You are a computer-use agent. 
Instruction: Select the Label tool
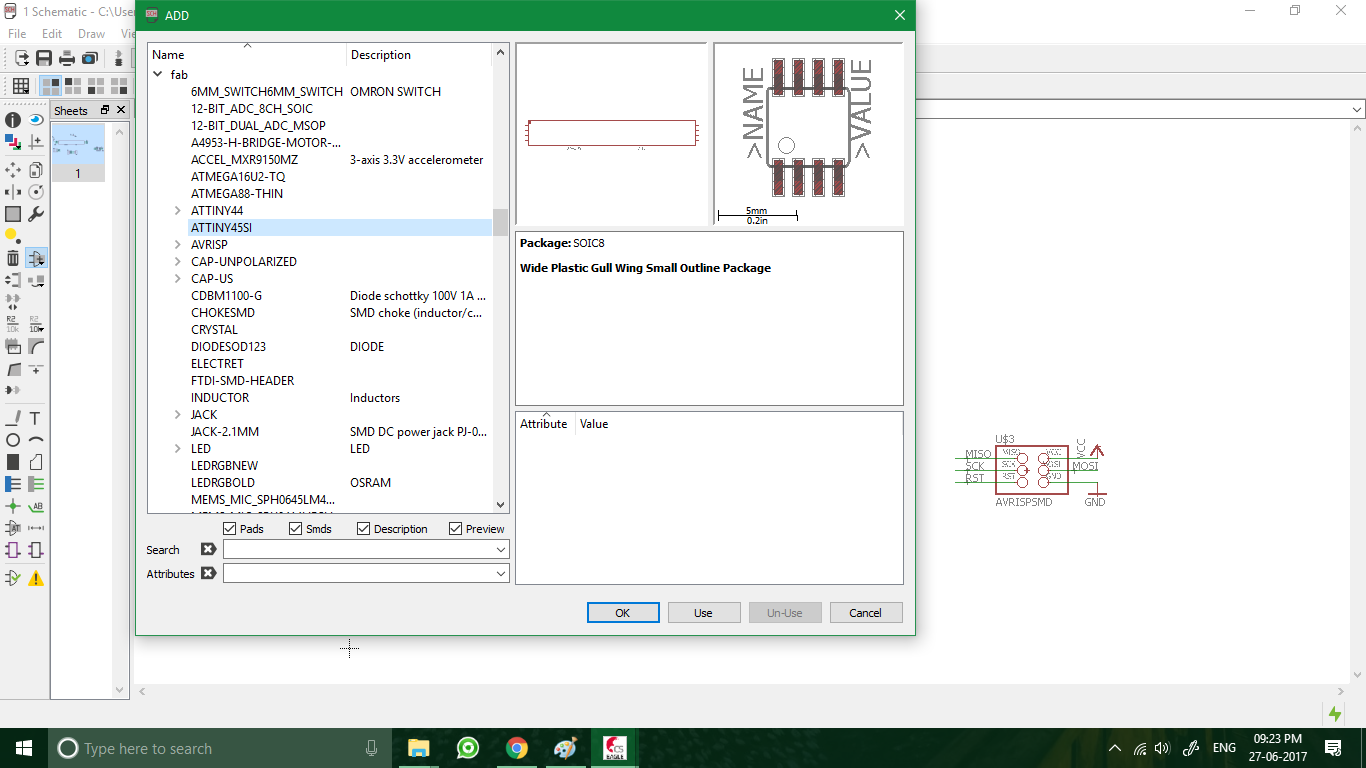point(36,506)
